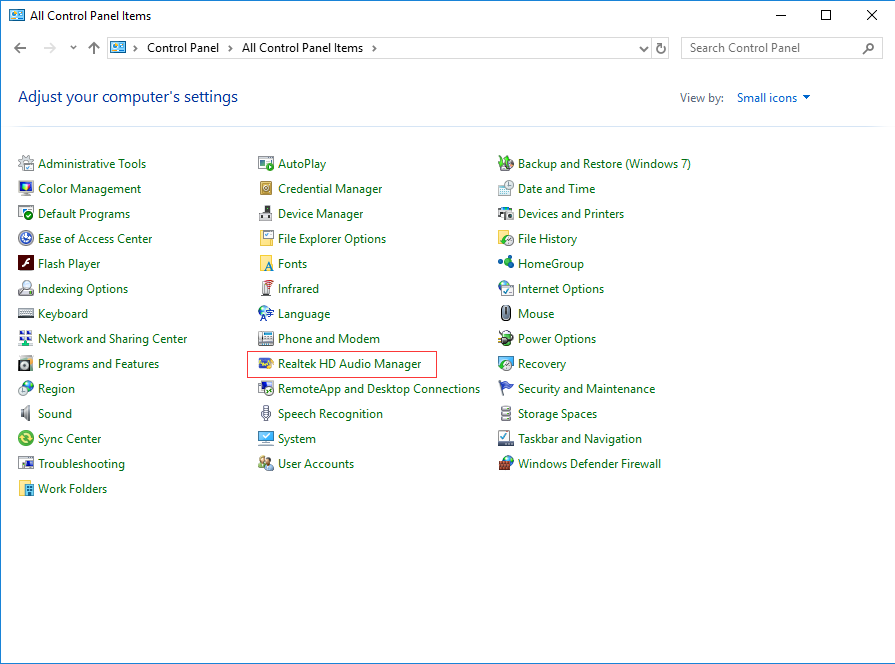
Task: Click the refresh button beside address bar
Action: tap(661, 49)
